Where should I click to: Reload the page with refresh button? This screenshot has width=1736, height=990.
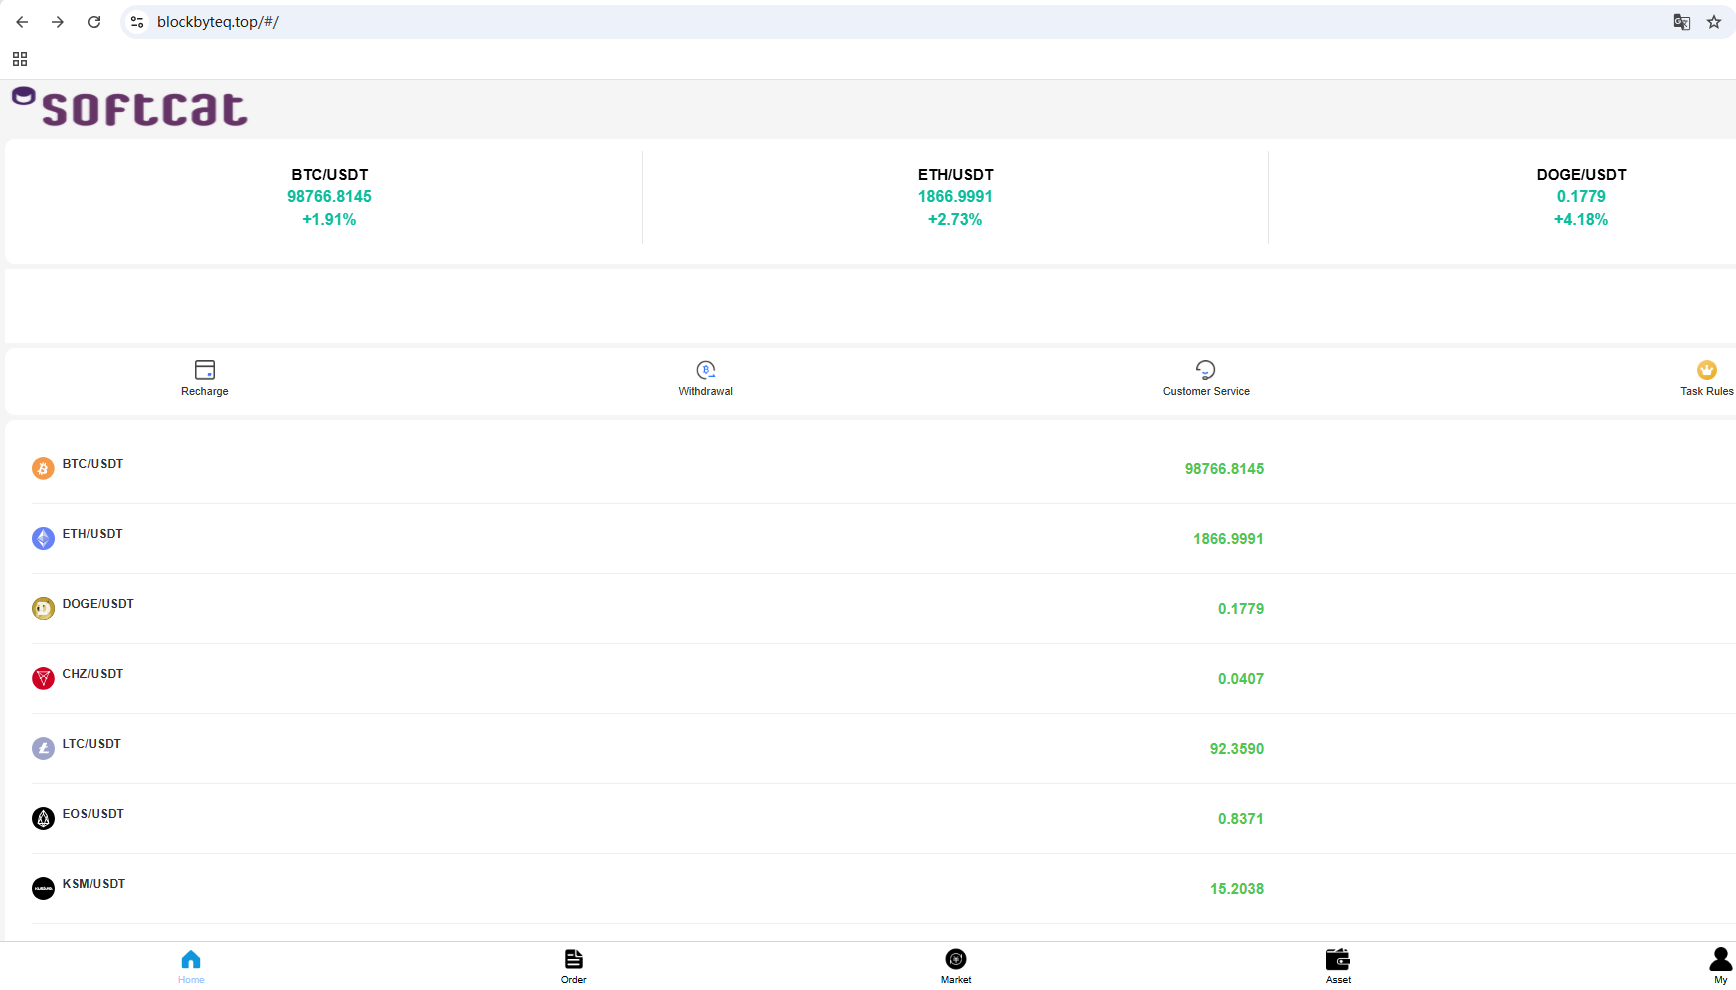[94, 22]
